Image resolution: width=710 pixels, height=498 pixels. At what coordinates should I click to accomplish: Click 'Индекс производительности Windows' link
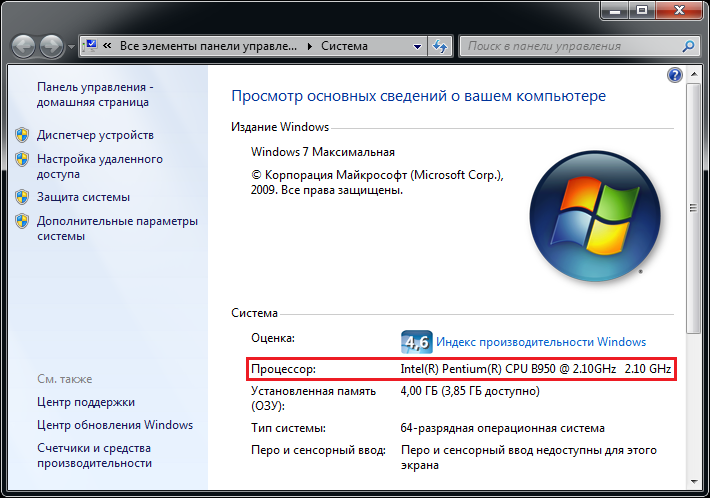pos(541,342)
